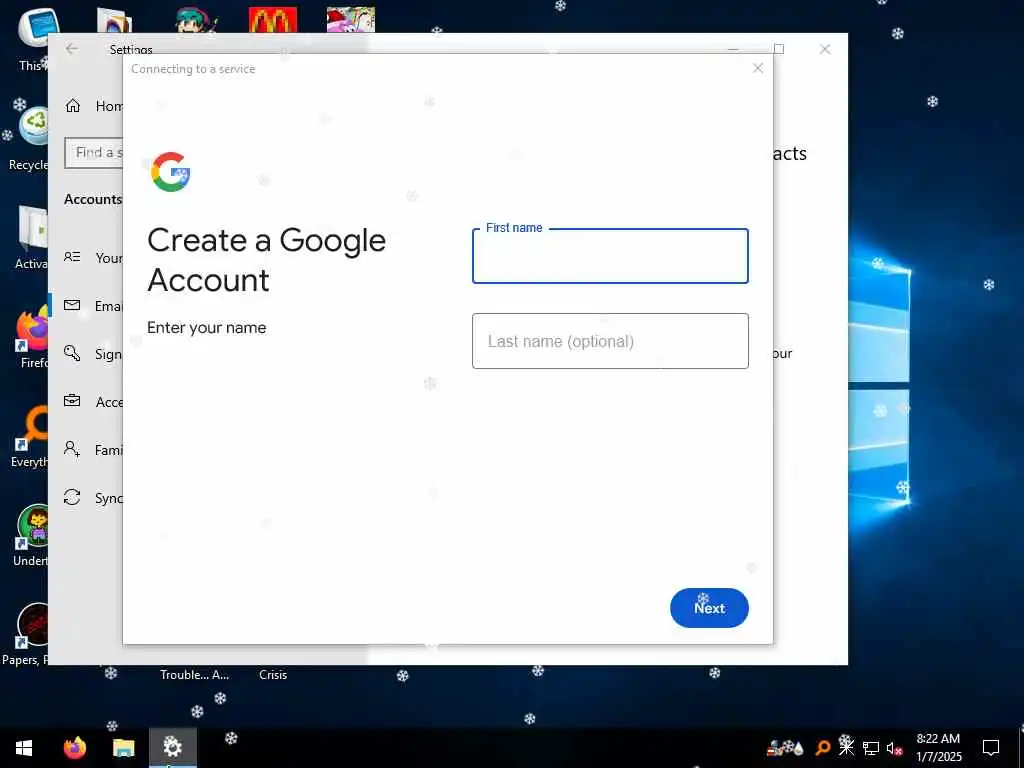This screenshot has width=1024, height=768.
Task: Open Home in Settings sidebar
Action: coord(93,106)
